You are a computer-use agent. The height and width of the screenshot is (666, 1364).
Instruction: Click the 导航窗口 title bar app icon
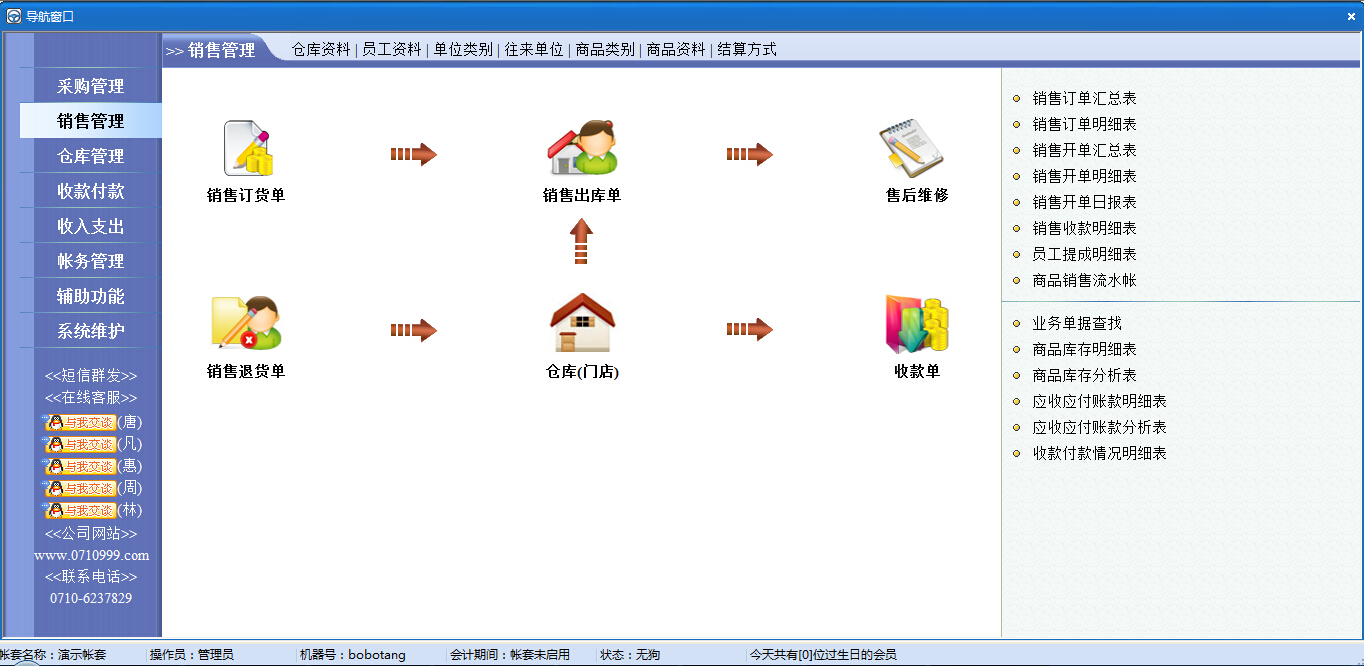(x=14, y=16)
